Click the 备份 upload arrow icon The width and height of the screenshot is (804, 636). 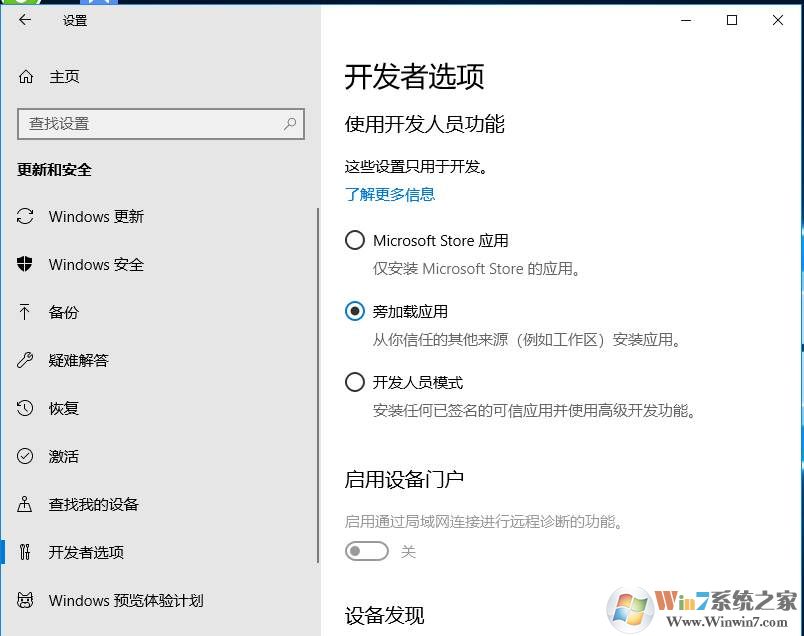25,312
